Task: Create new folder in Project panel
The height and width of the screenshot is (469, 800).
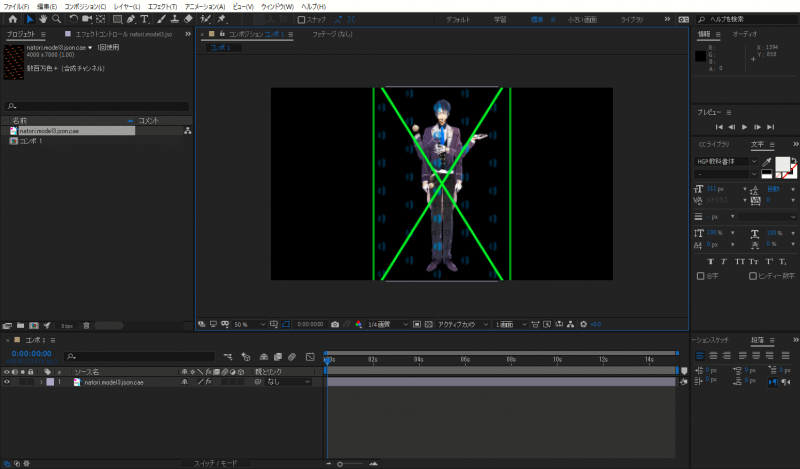Action: (x=20, y=326)
